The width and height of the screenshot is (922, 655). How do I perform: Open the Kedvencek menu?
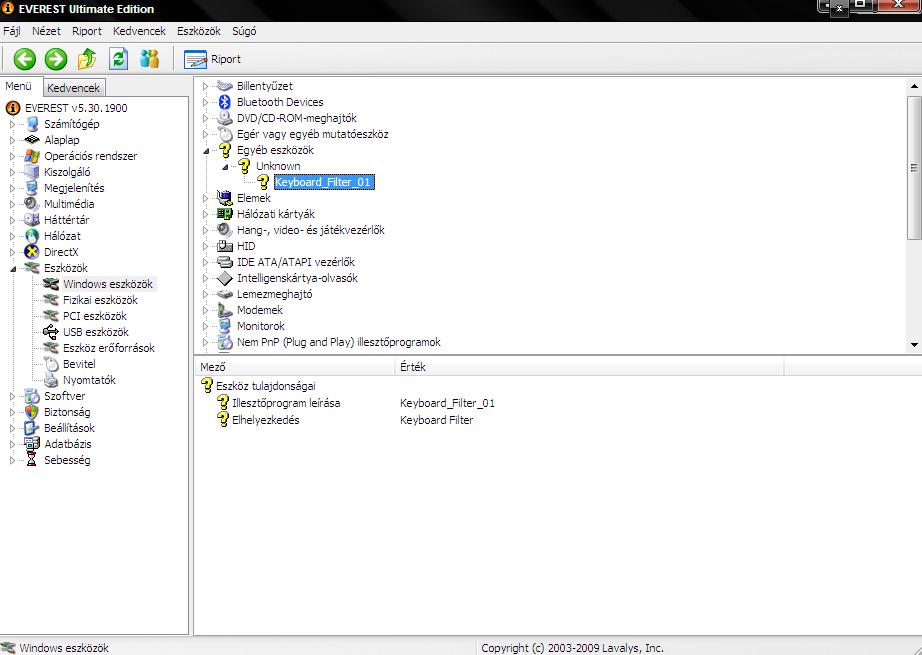click(x=139, y=31)
